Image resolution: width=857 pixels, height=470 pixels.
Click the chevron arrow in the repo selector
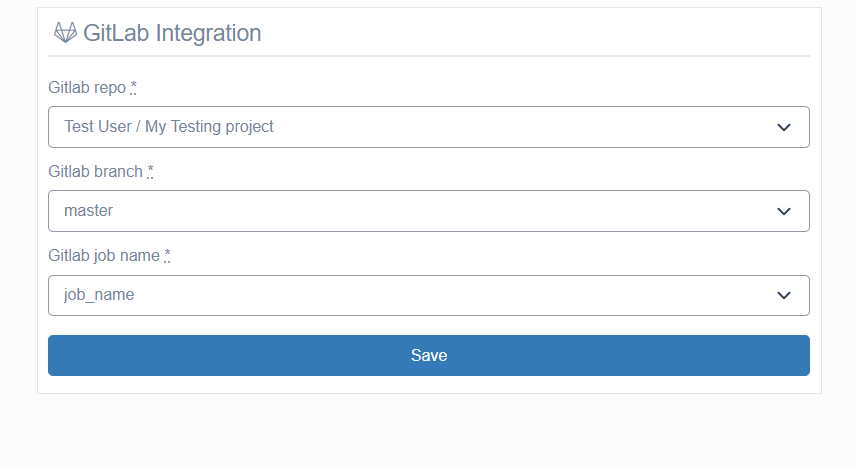click(784, 127)
